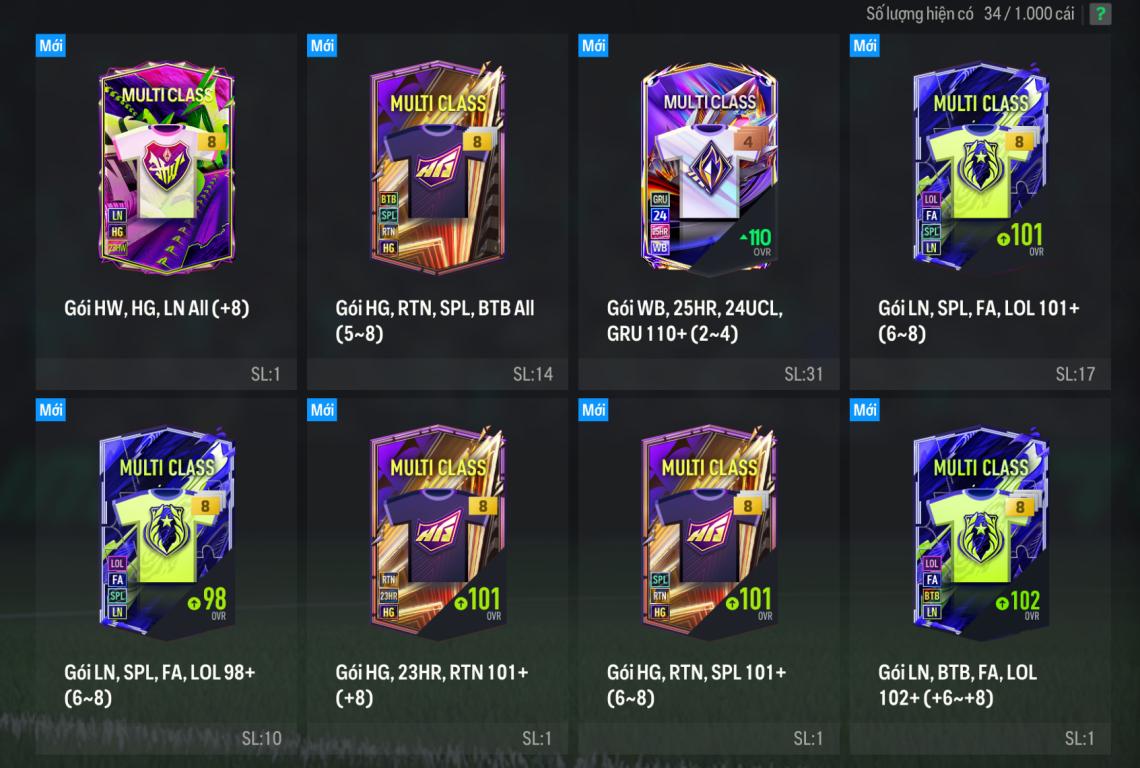
Task: Click the Mới badge on the HG, 23HR, RTN pack
Action: pyautogui.click(x=322, y=409)
